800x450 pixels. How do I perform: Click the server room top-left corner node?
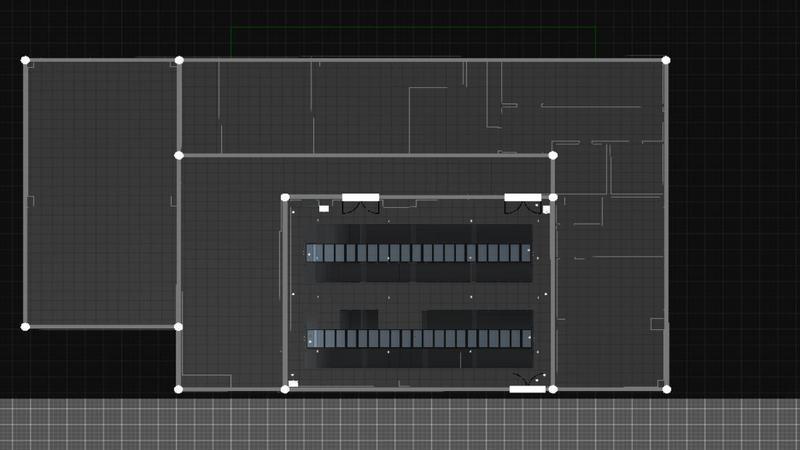(x=285, y=197)
